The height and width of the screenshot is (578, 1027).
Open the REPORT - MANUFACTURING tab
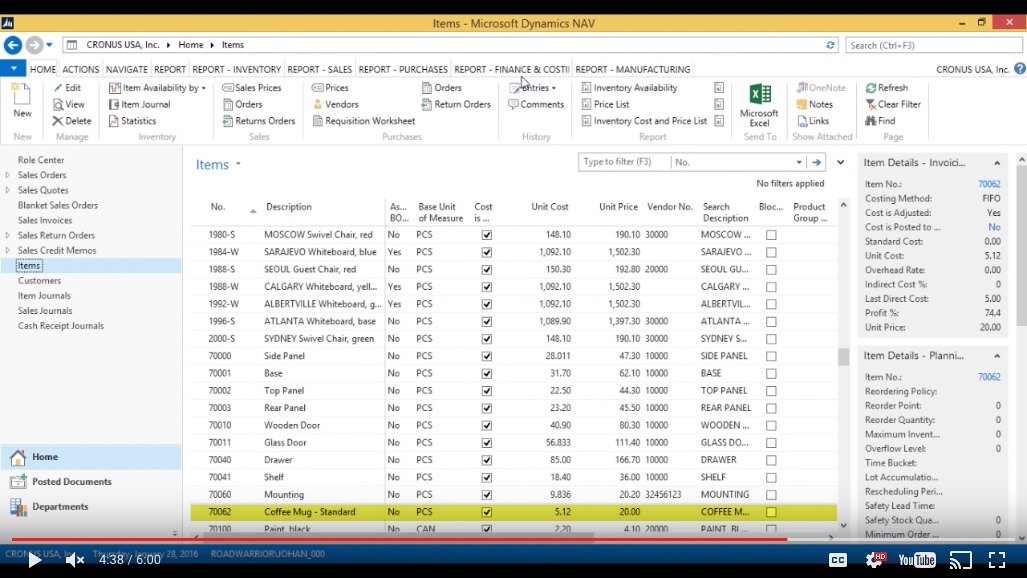pyautogui.click(x=633, y=69)
